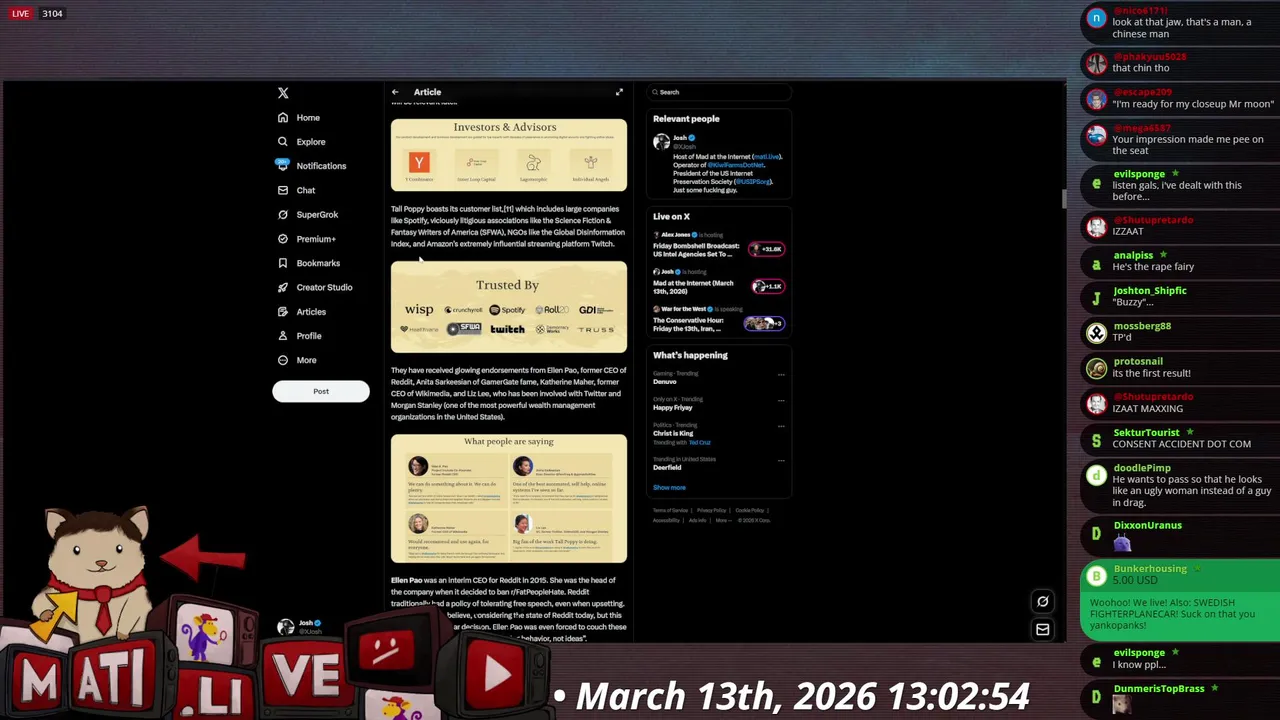Join Mad at the Internet listener badge
Image resolution: width=1280 pixels, height=720 pixels.
(767, 286)
